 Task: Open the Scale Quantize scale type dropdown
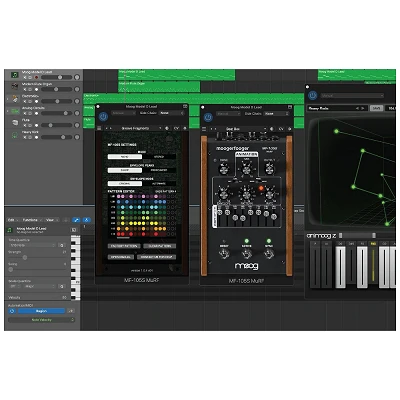click(x=39, y=286)
